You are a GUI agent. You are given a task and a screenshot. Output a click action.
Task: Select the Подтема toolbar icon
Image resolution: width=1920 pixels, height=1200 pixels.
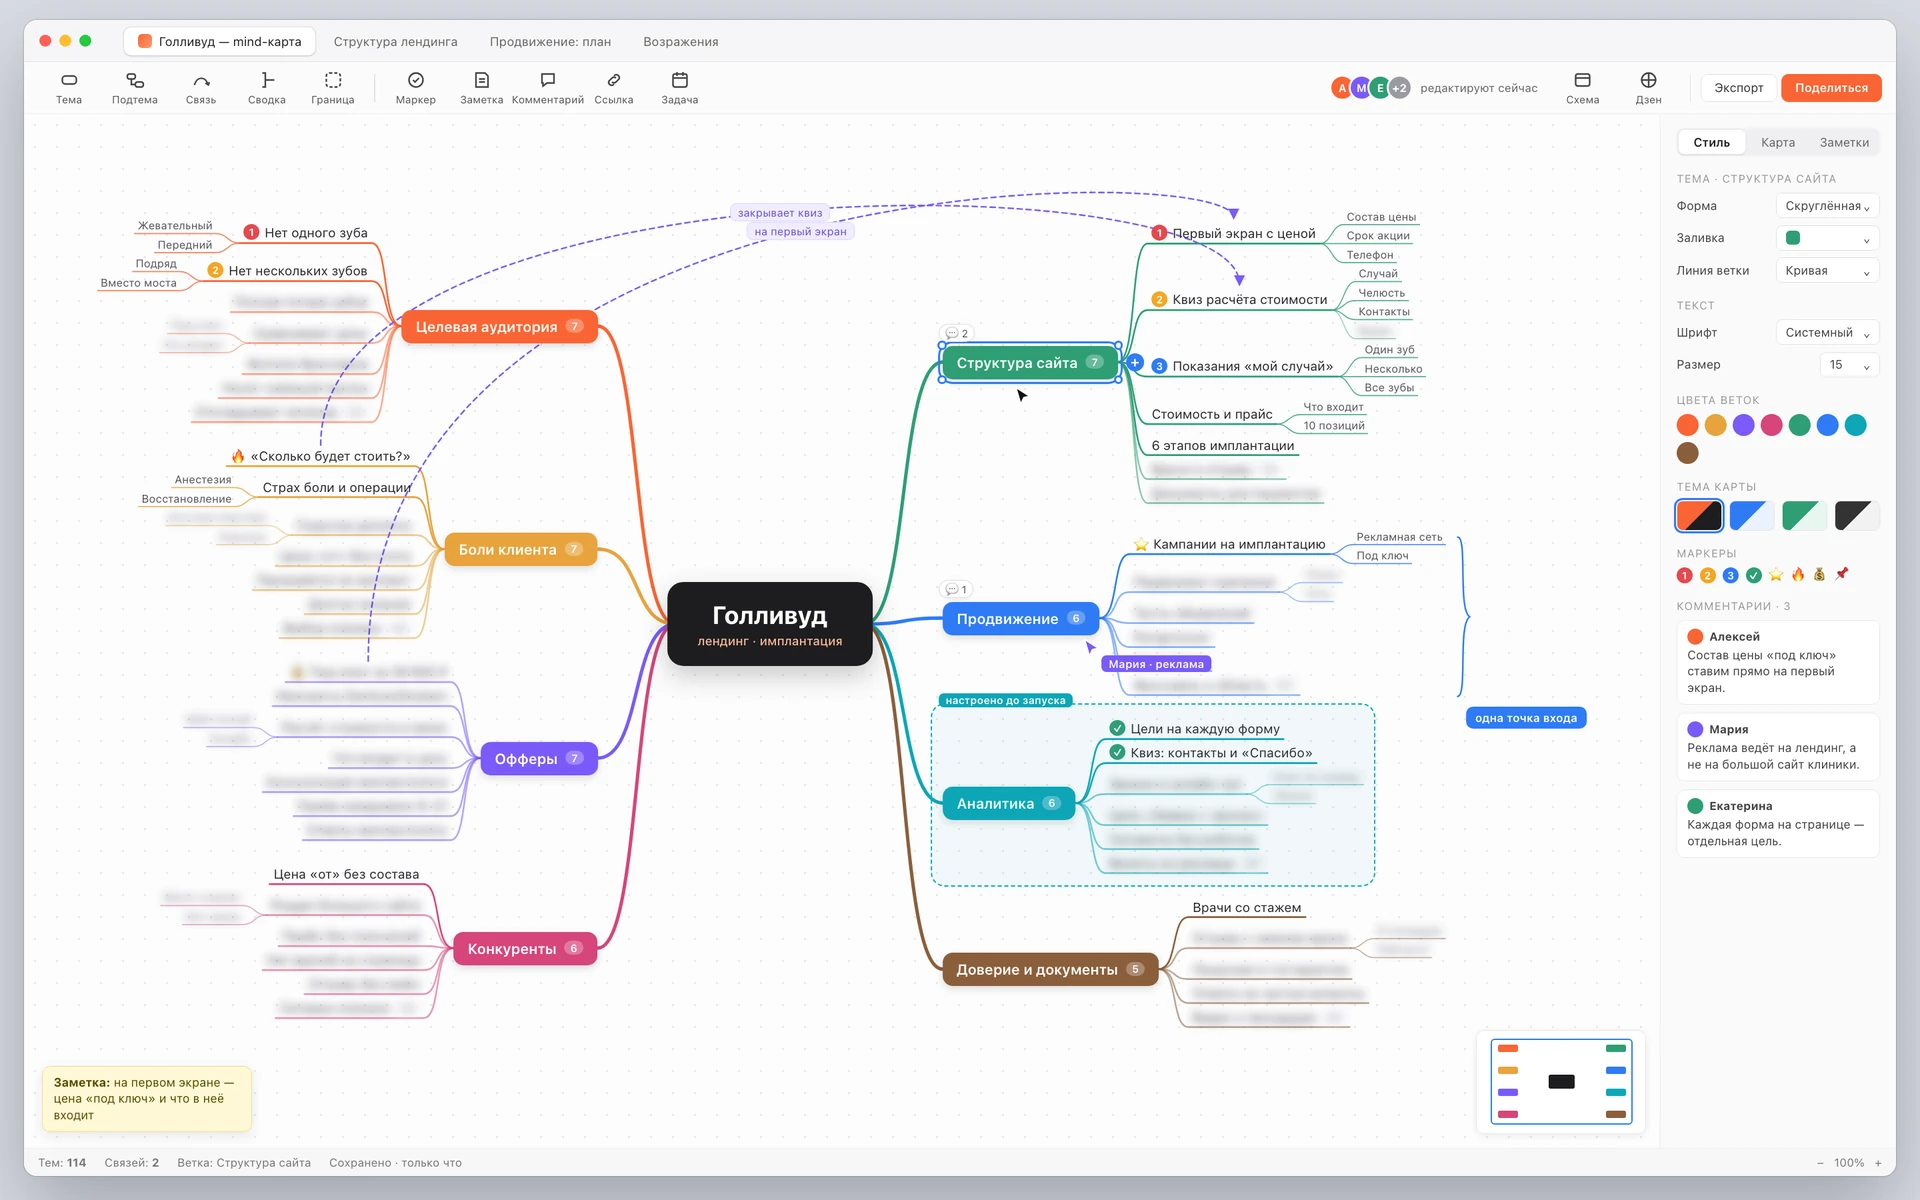click(x=134, y=88)
